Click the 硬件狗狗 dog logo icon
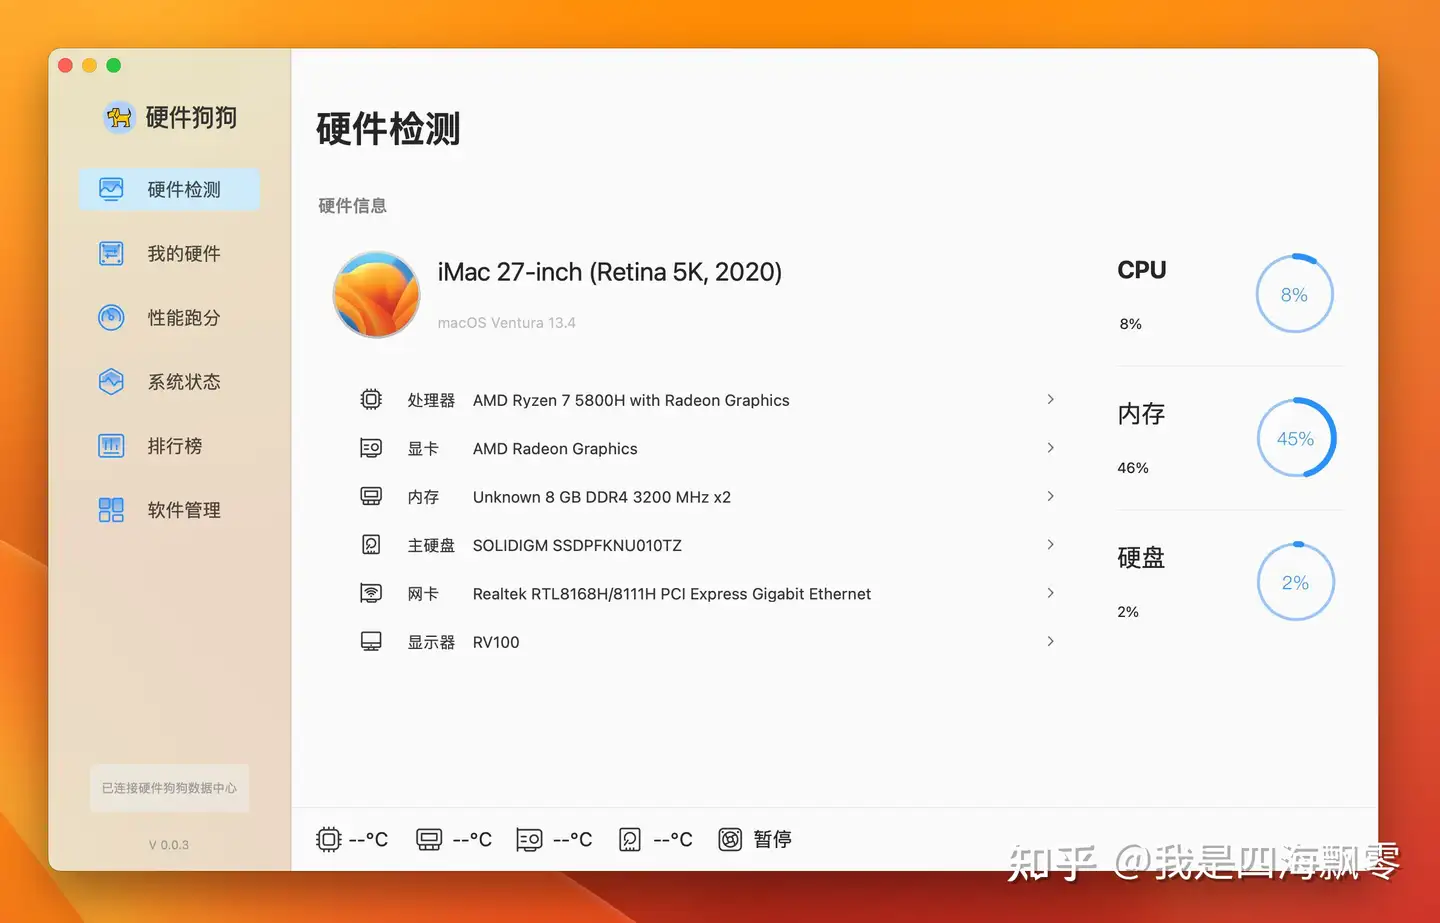Screen dimensions: 1440x923 [119, 117]
